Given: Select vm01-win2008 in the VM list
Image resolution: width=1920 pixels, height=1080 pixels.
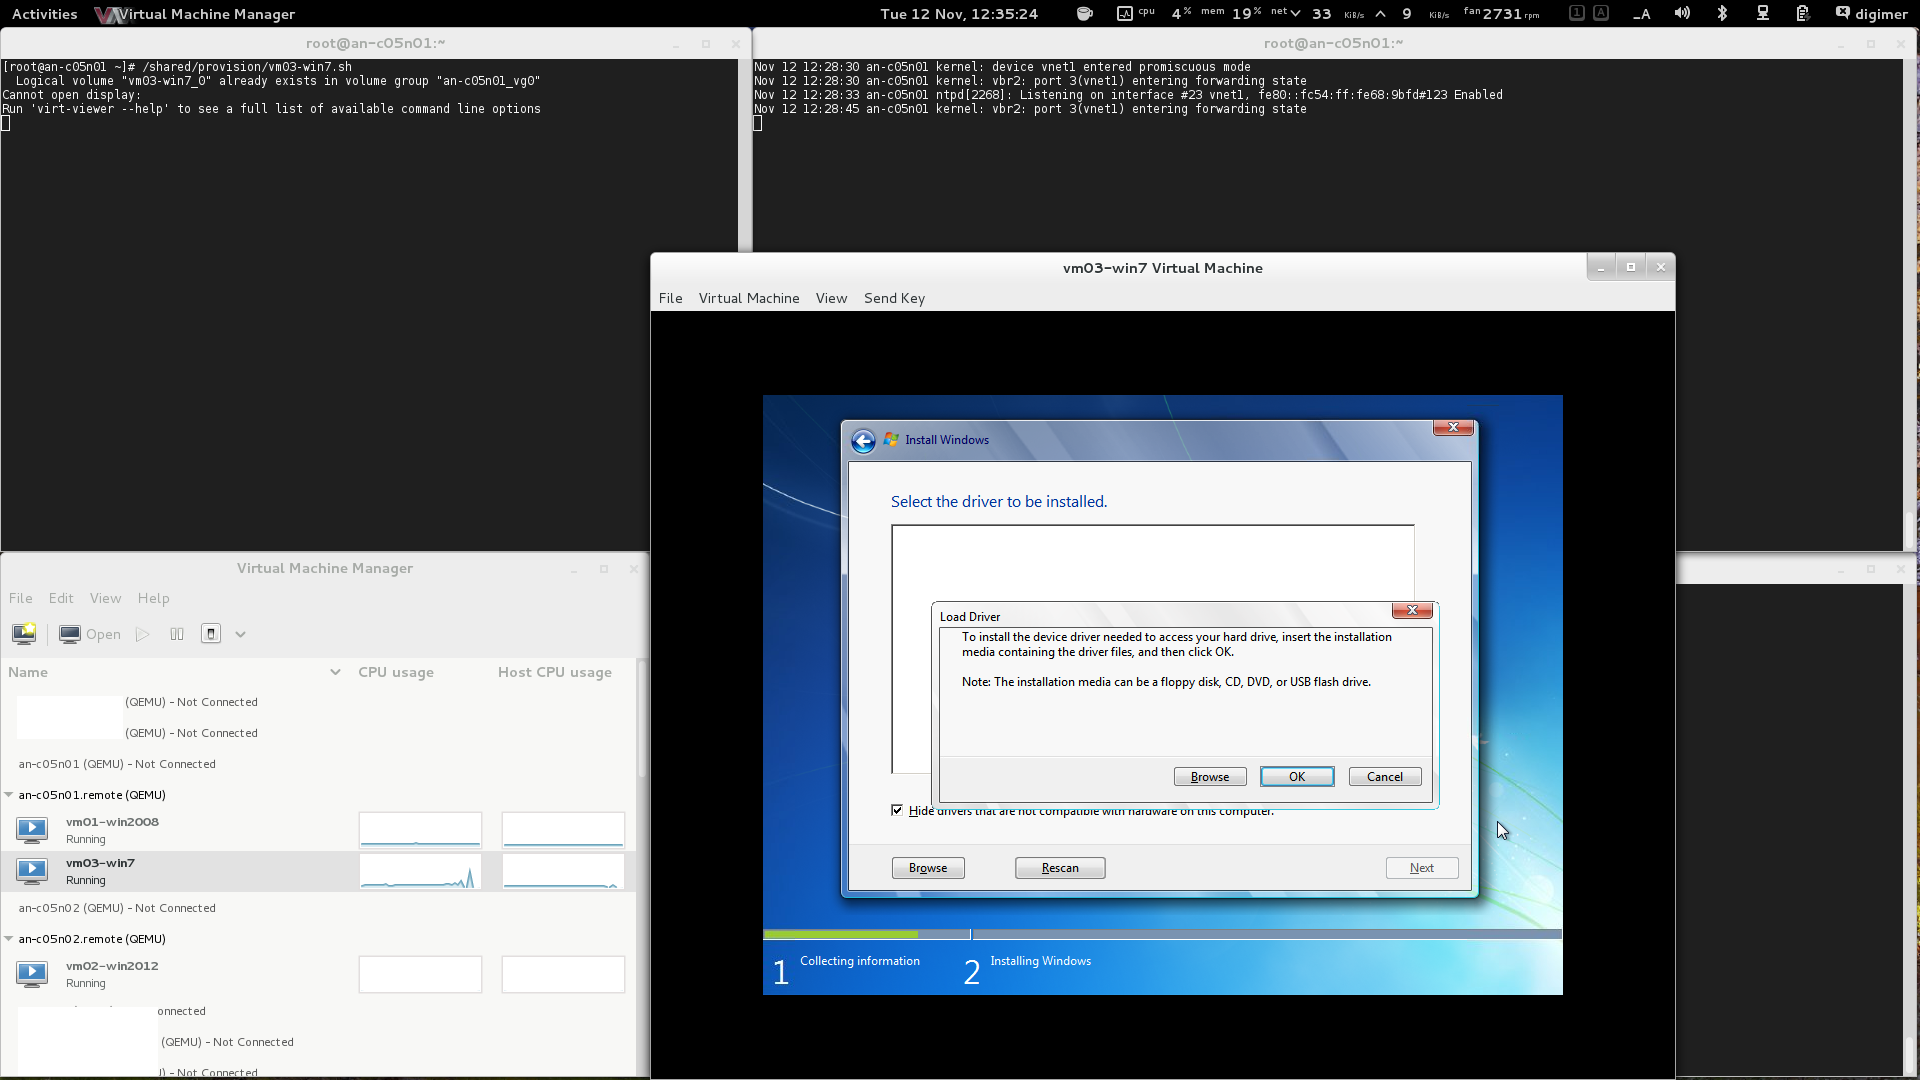Looking at the screenshot, I should pyautogui.click(x=318, y=830).
